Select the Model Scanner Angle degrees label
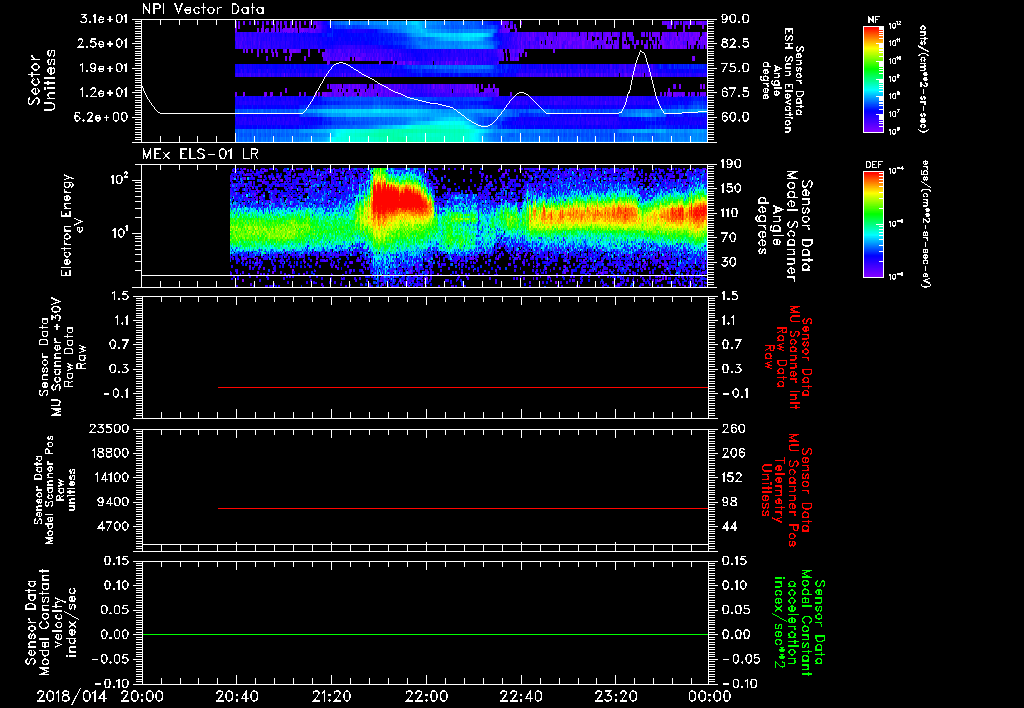The height and width of the screenshot is (708, 1024). pos(777,225)
